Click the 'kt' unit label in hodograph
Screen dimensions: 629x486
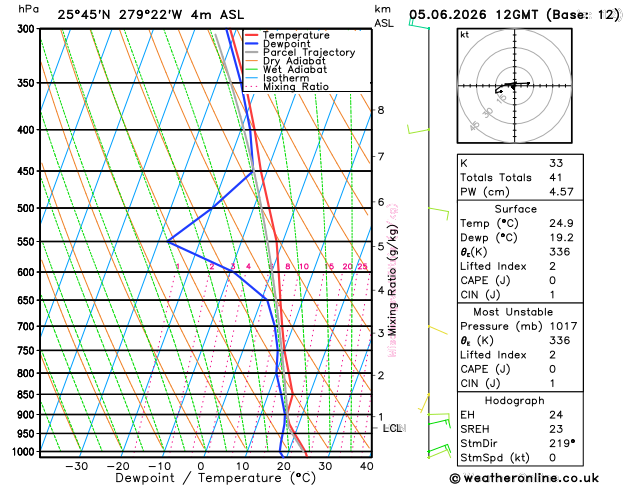[x=465, y=35]
